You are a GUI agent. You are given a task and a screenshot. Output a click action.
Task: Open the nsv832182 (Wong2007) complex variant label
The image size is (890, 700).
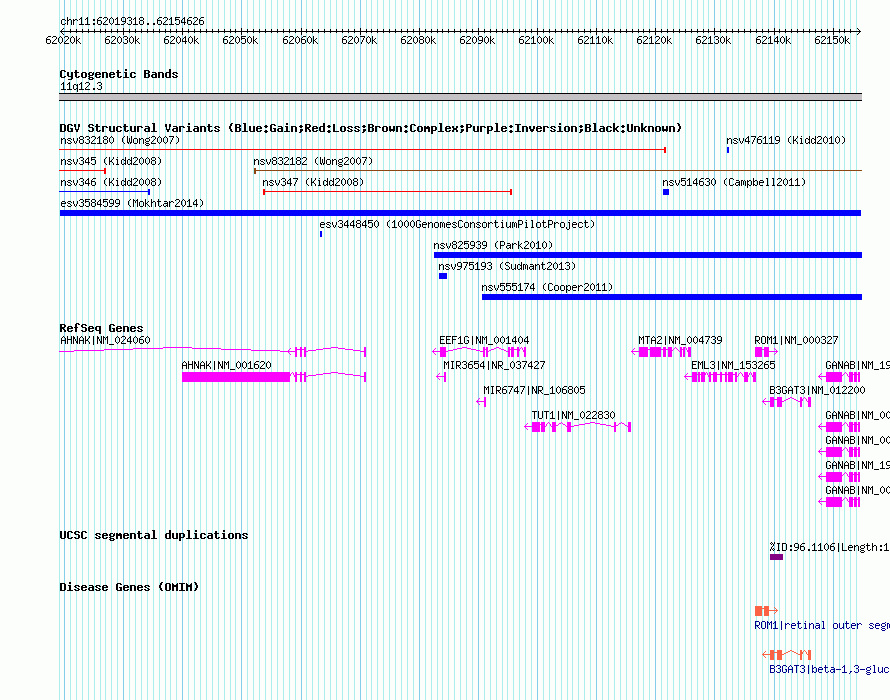pyautogui.click(x=313, y=161)
